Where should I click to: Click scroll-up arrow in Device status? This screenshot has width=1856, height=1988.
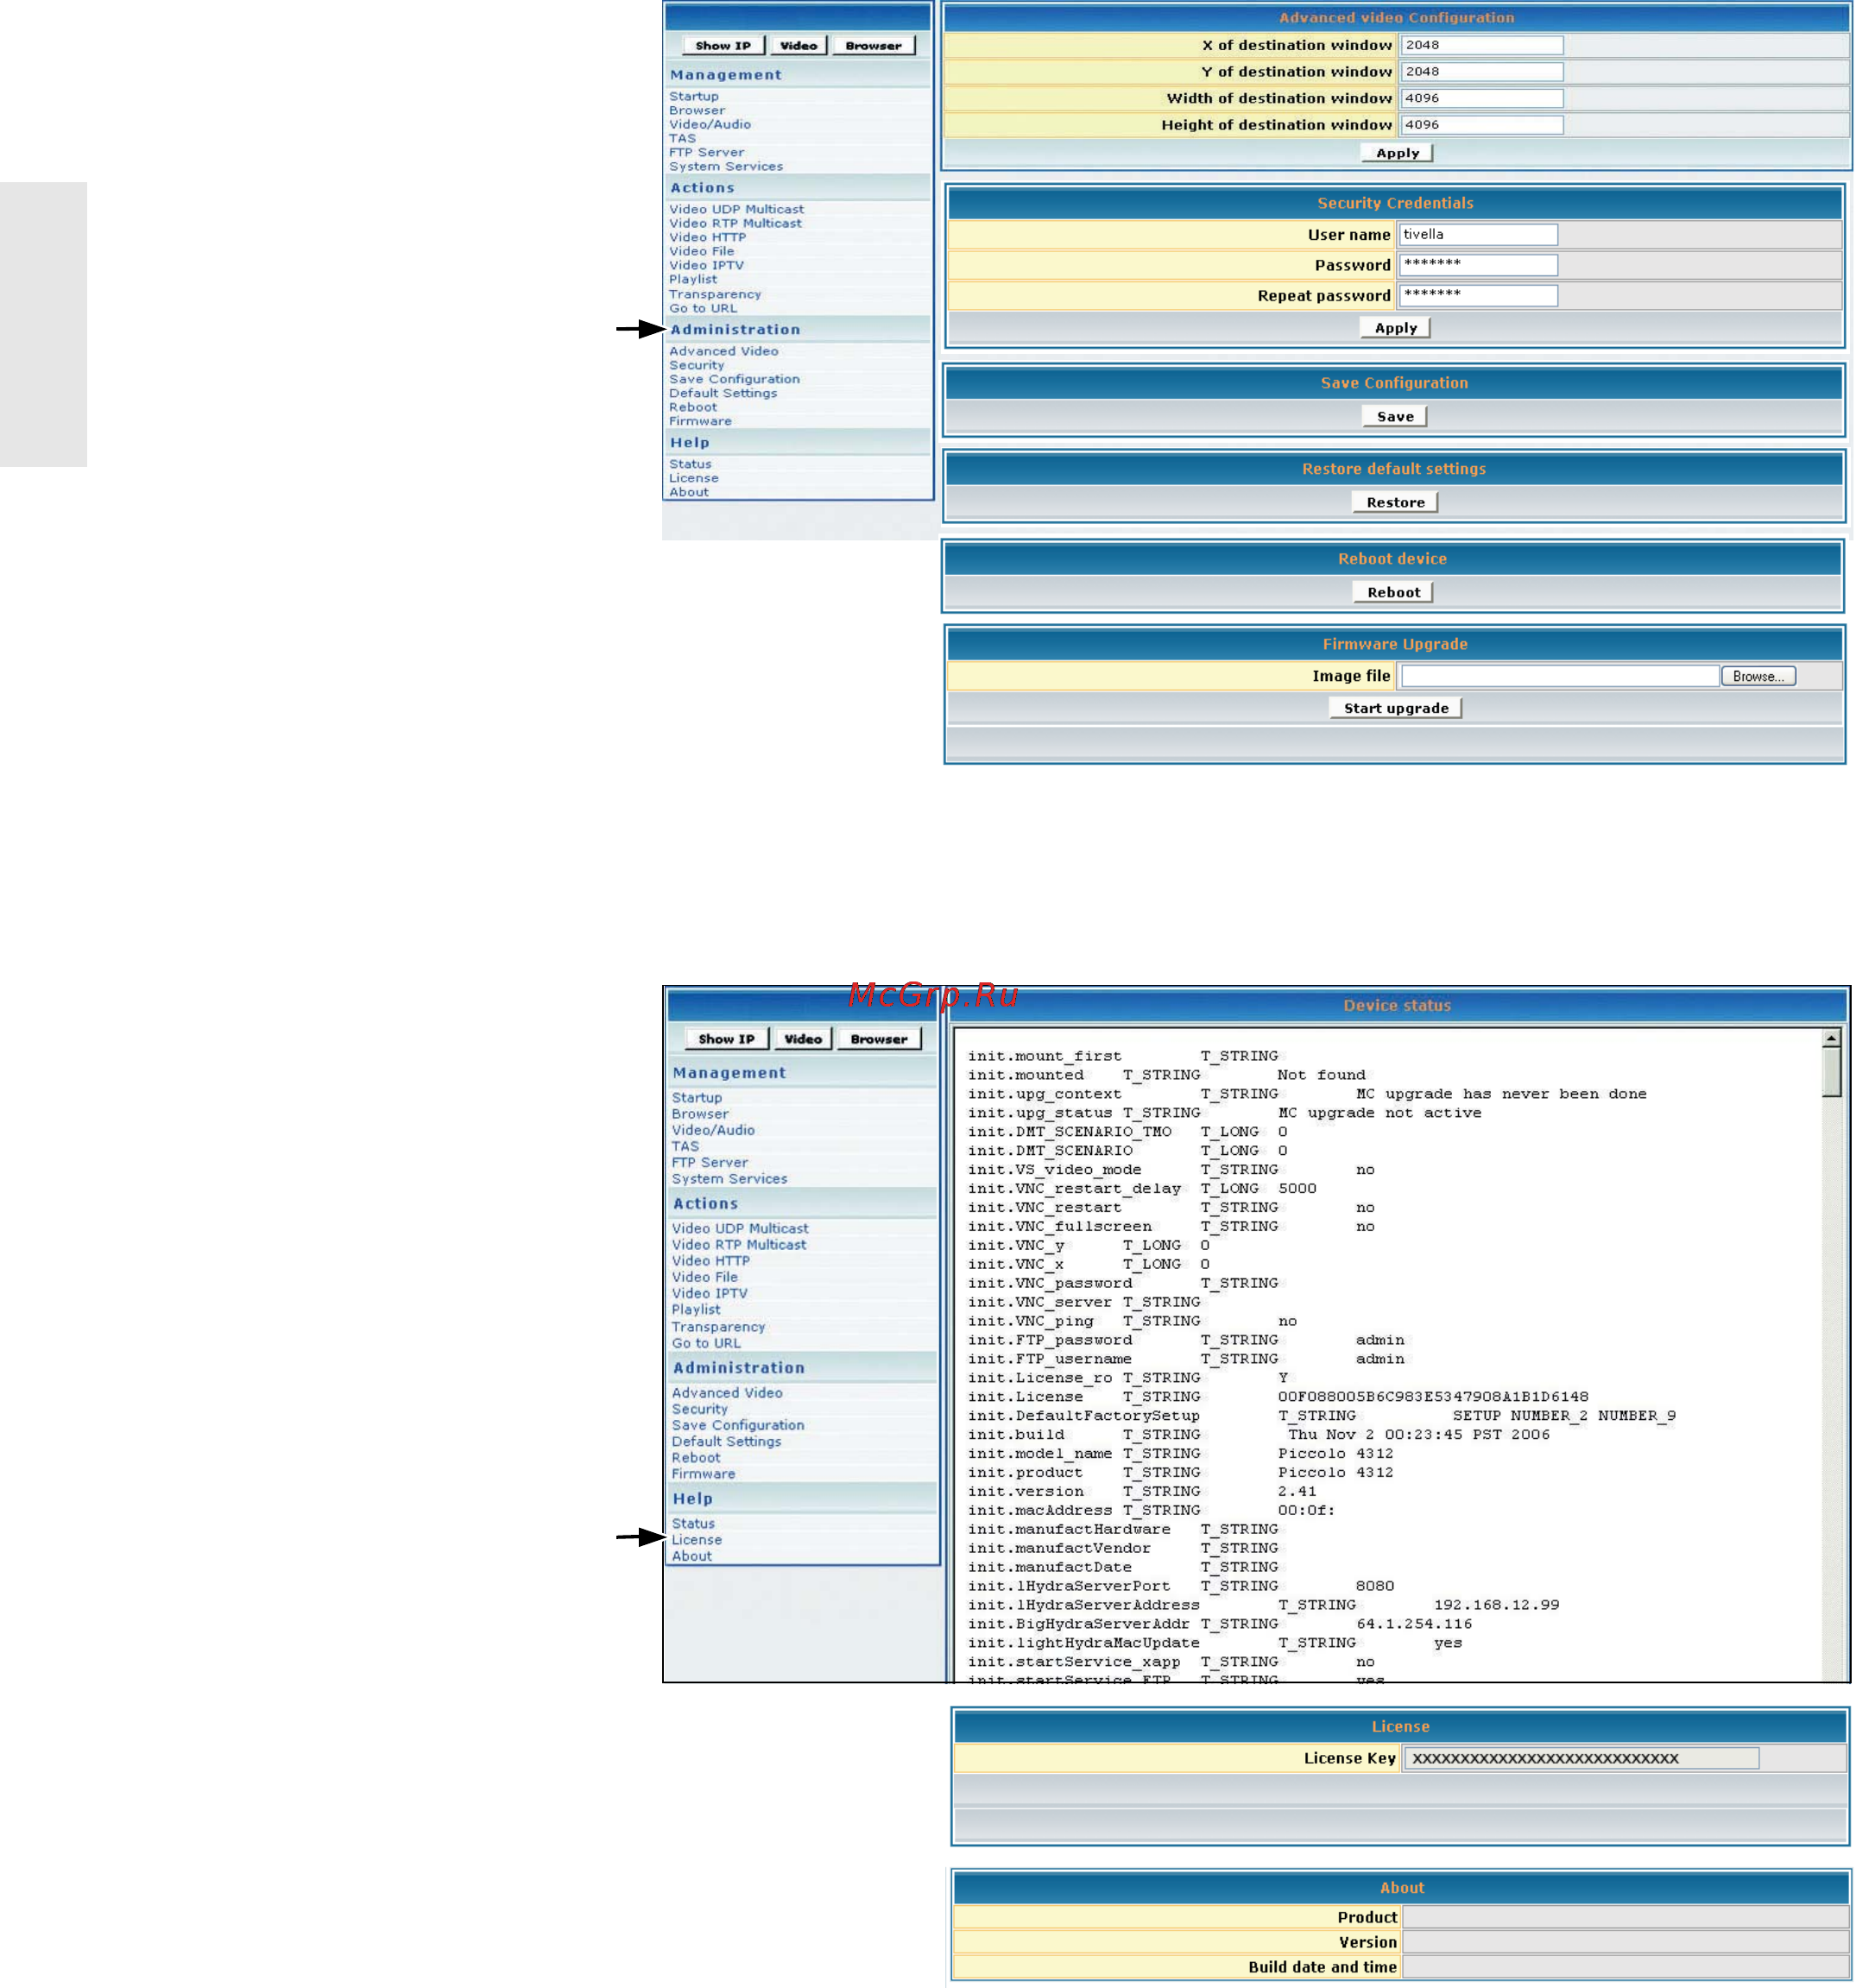point(1831,1039)
